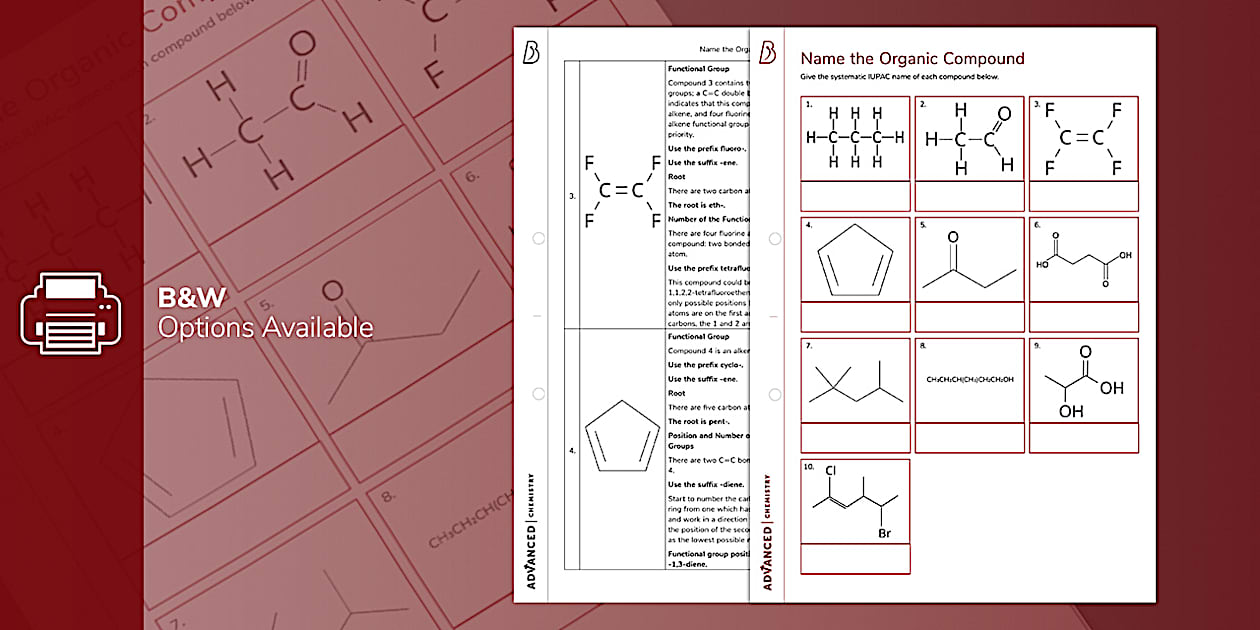
Task: Select the ethanal structure in box 2
Action: click(969, 139)
